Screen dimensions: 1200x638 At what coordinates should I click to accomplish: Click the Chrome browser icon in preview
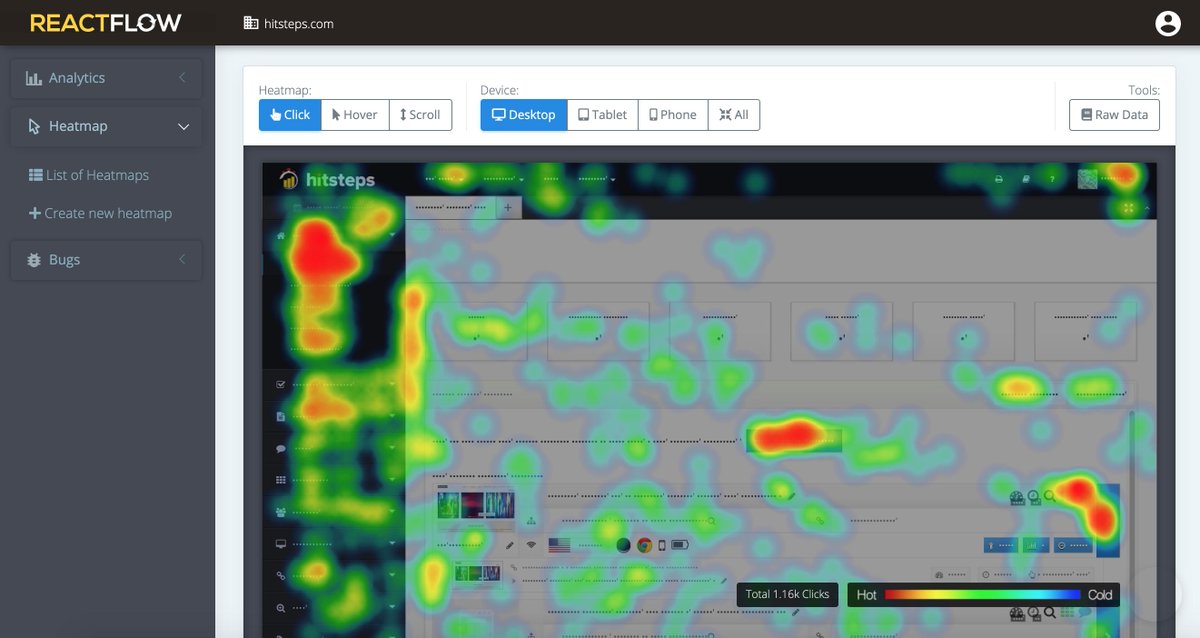click(645, 545)
